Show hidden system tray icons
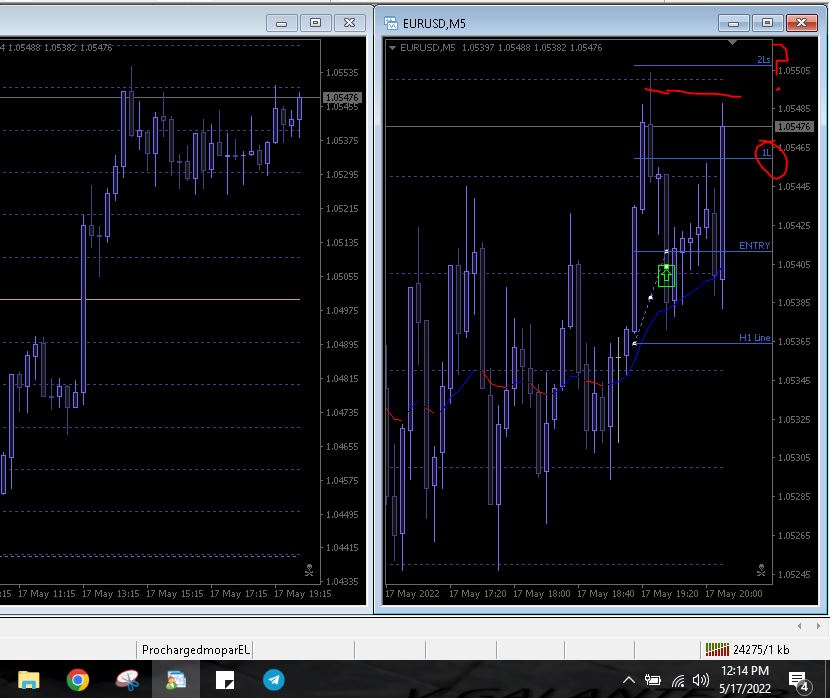830x698 pixels. click(x=628, y=680)
